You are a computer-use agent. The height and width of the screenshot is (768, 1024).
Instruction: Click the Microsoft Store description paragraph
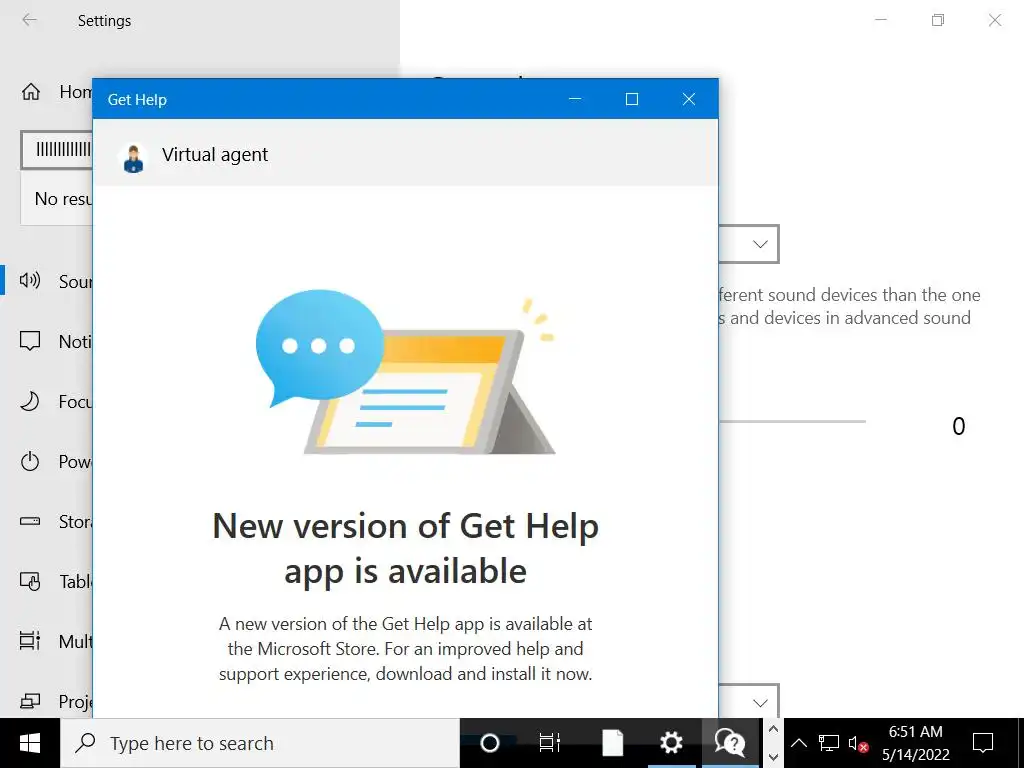point(406,649)
